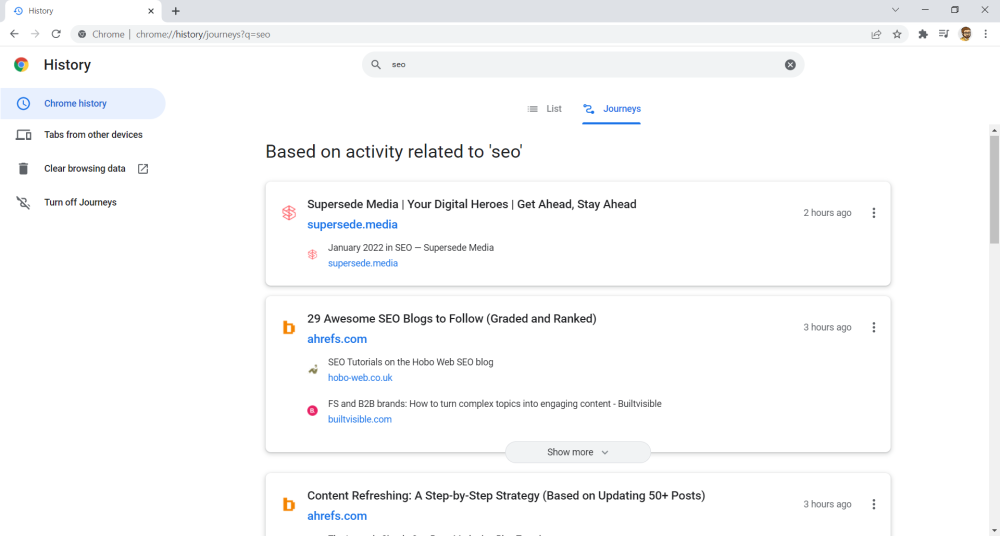The height and width of the screenshot is (536, 1000).
Task: Open ahrefs.com link under 29 Awesome SEO Blogs
Action: (337, 339)
